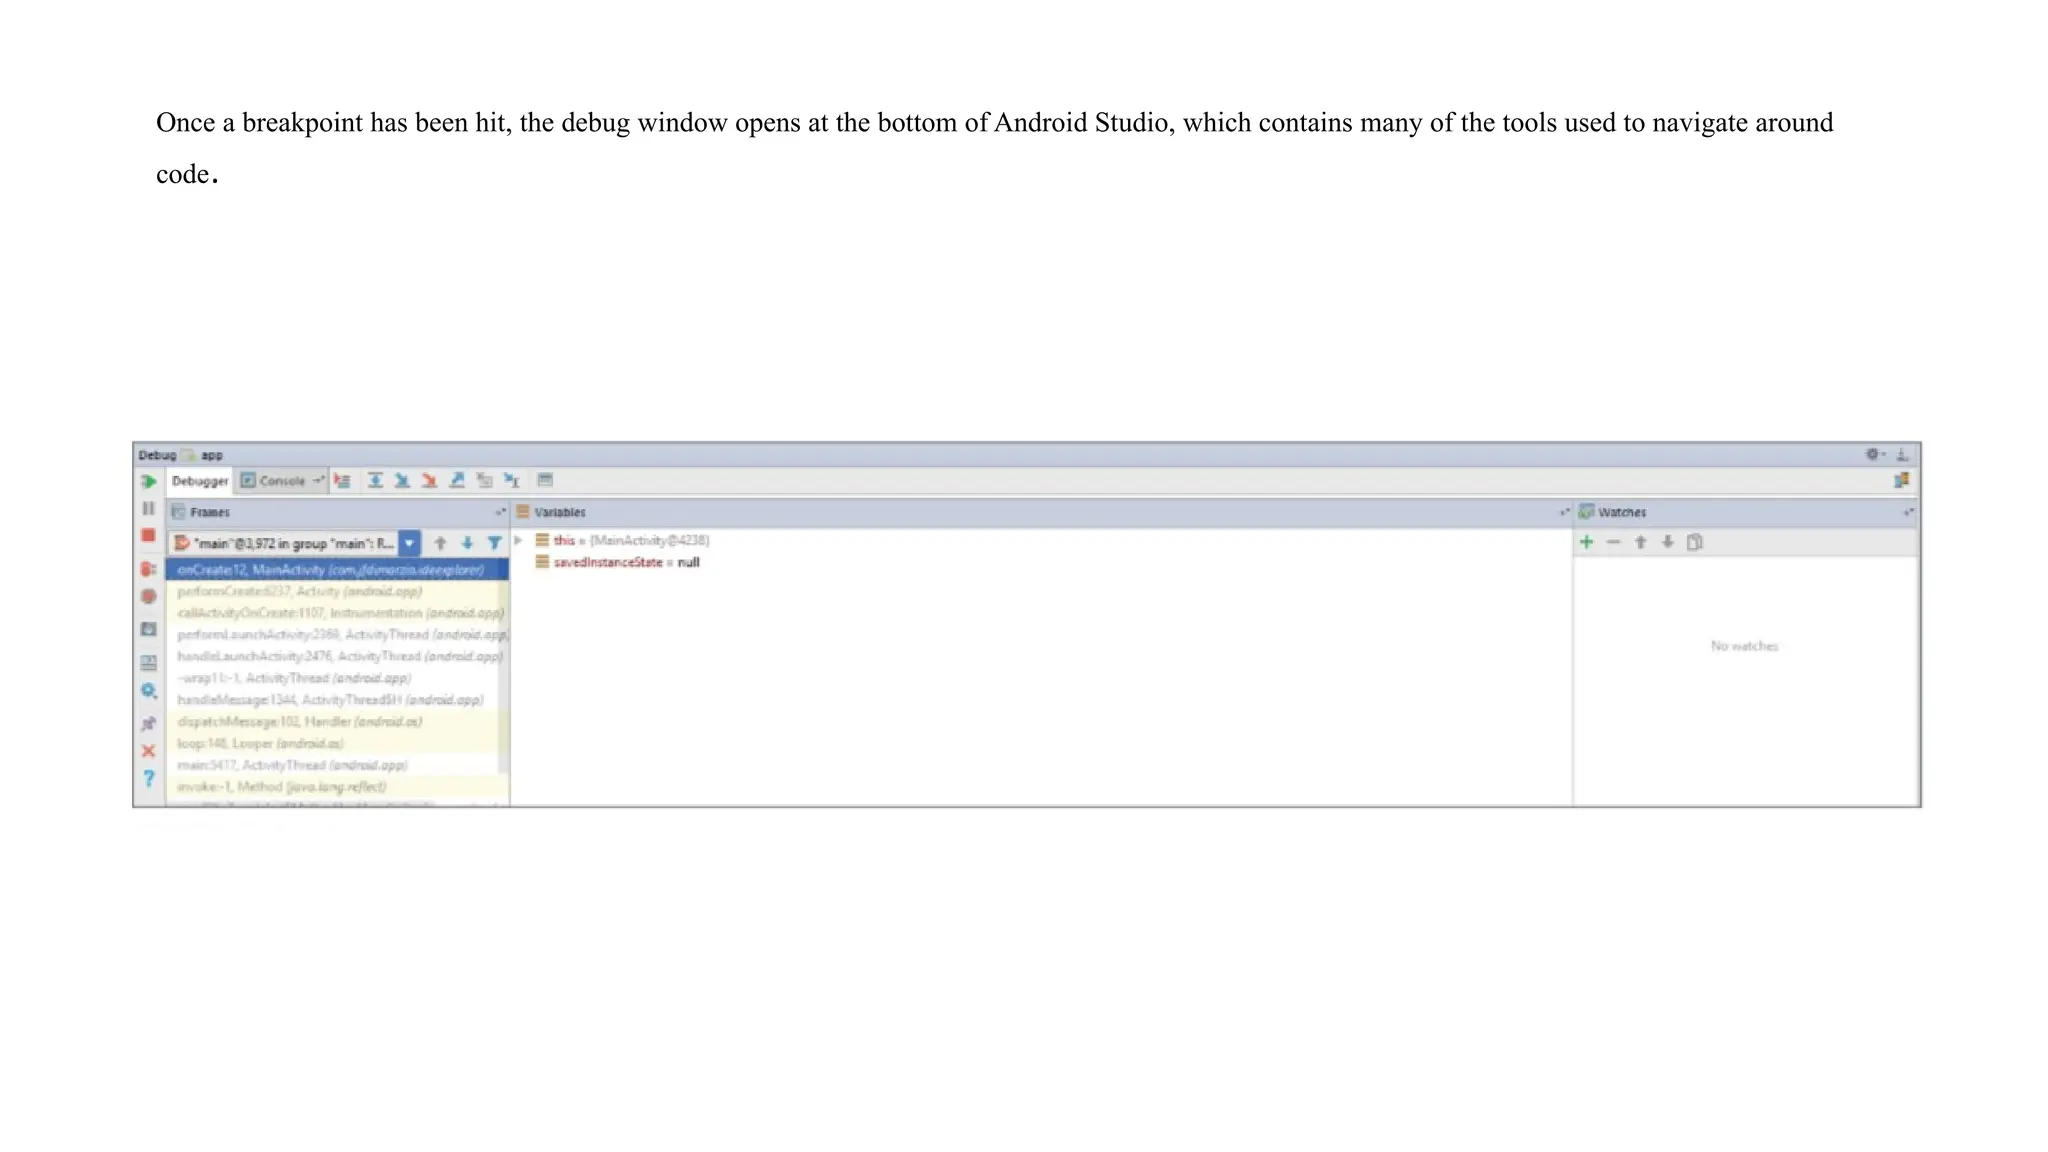Viewport: 2048px width, 1152px height.
Task: Open View Breakpoints from the left sidebar
Action: [x=149, y=569]
